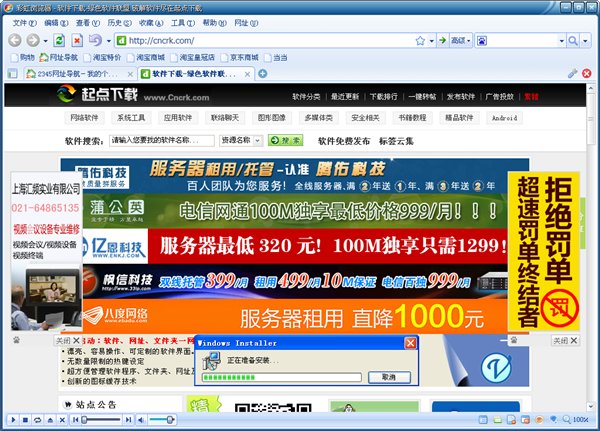Image resolution: width=600 pixels, height=431 pixels.
Task: Click the 取消 button in Windows Installer
Action: (x=389, y=377)
